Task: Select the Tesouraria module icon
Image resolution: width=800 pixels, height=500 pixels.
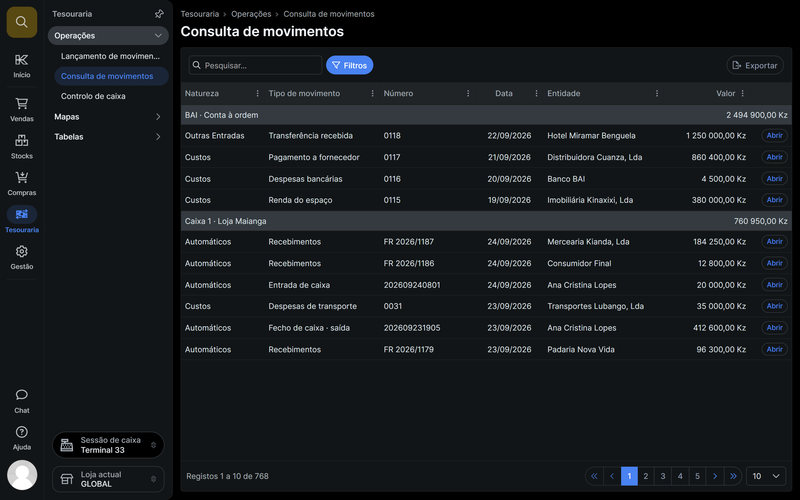Action: pos(21,214)
